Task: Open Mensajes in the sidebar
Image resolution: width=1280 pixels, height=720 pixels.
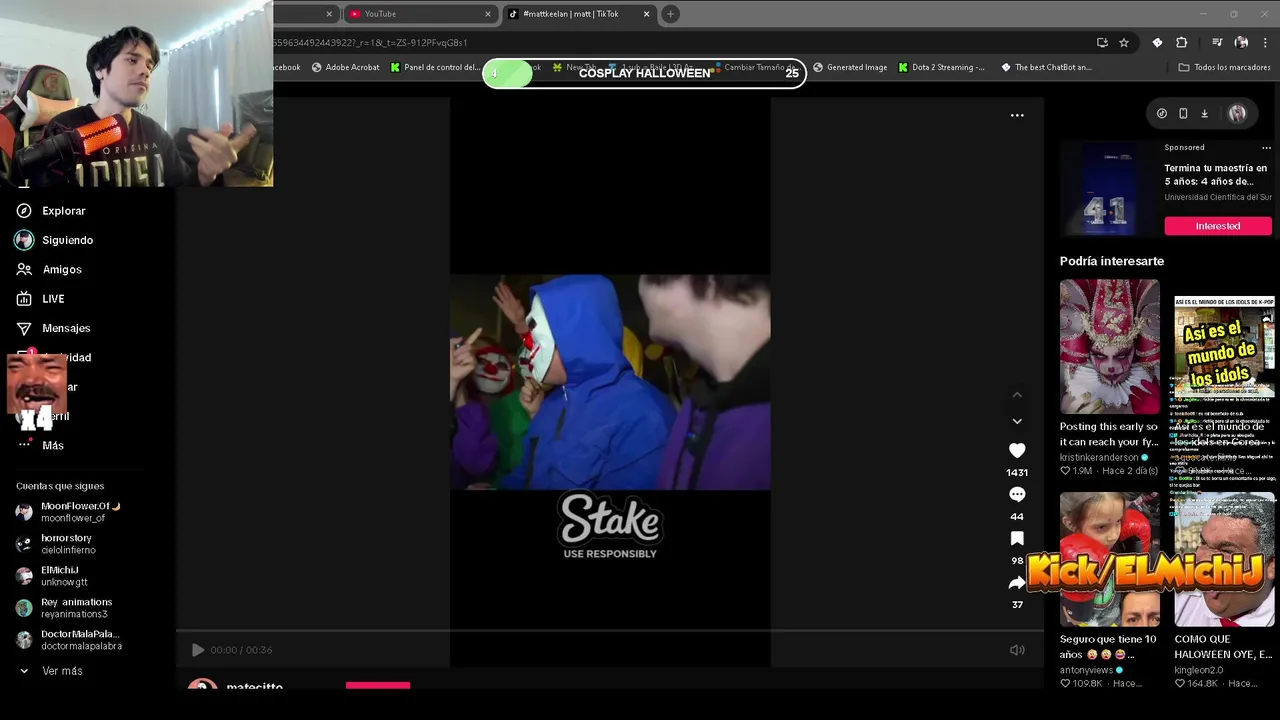Action: 53,328
